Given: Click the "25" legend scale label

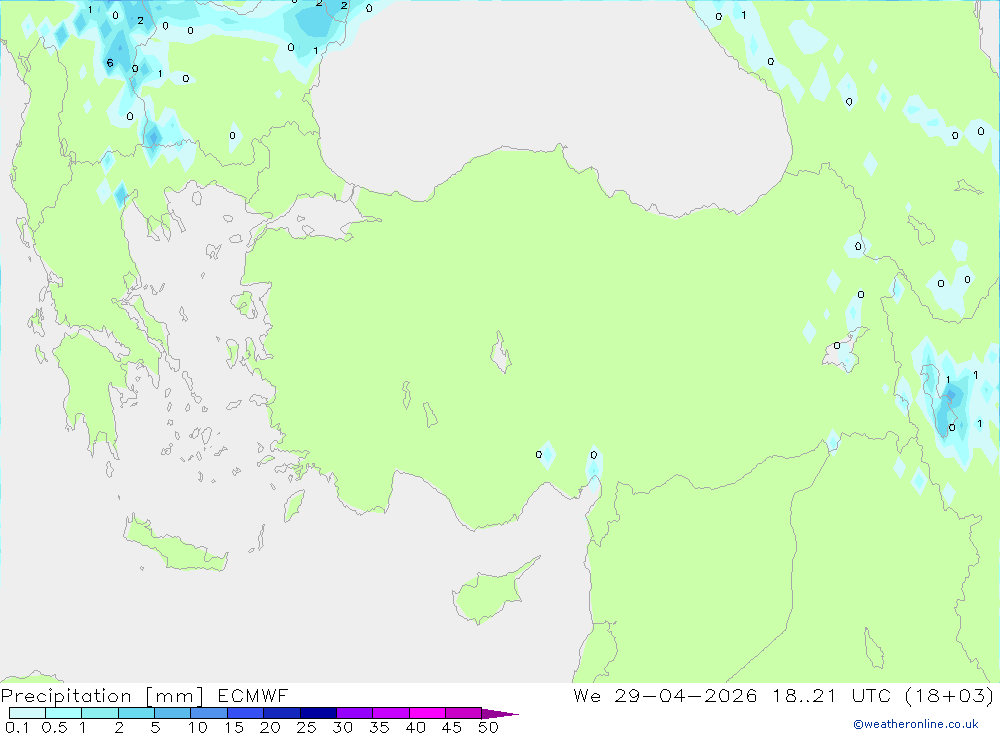Looking at the screenshot, I should [306, 727].
